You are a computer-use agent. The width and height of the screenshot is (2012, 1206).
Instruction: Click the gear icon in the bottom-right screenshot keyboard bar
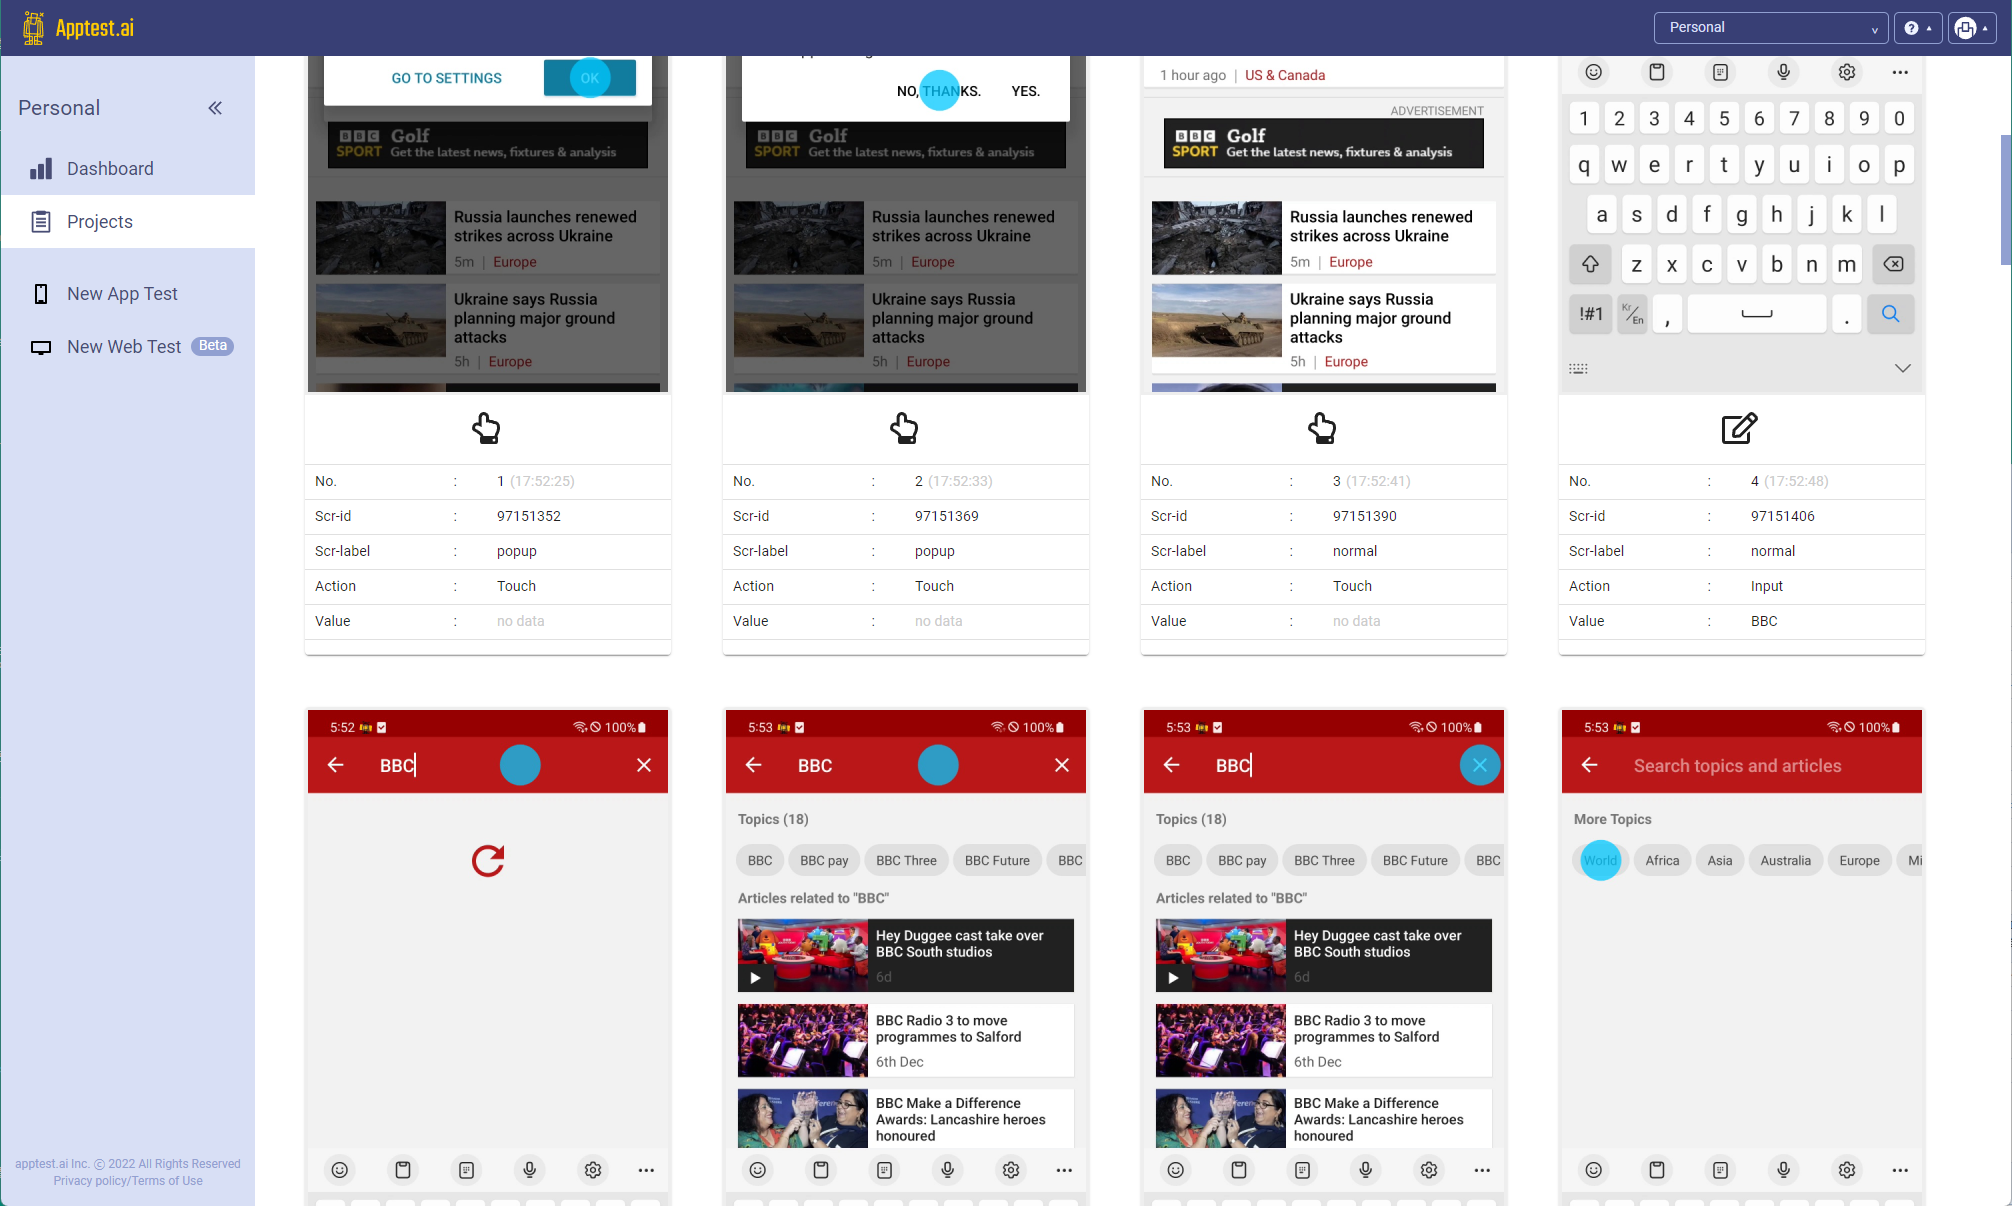tap(1847, 1170)
